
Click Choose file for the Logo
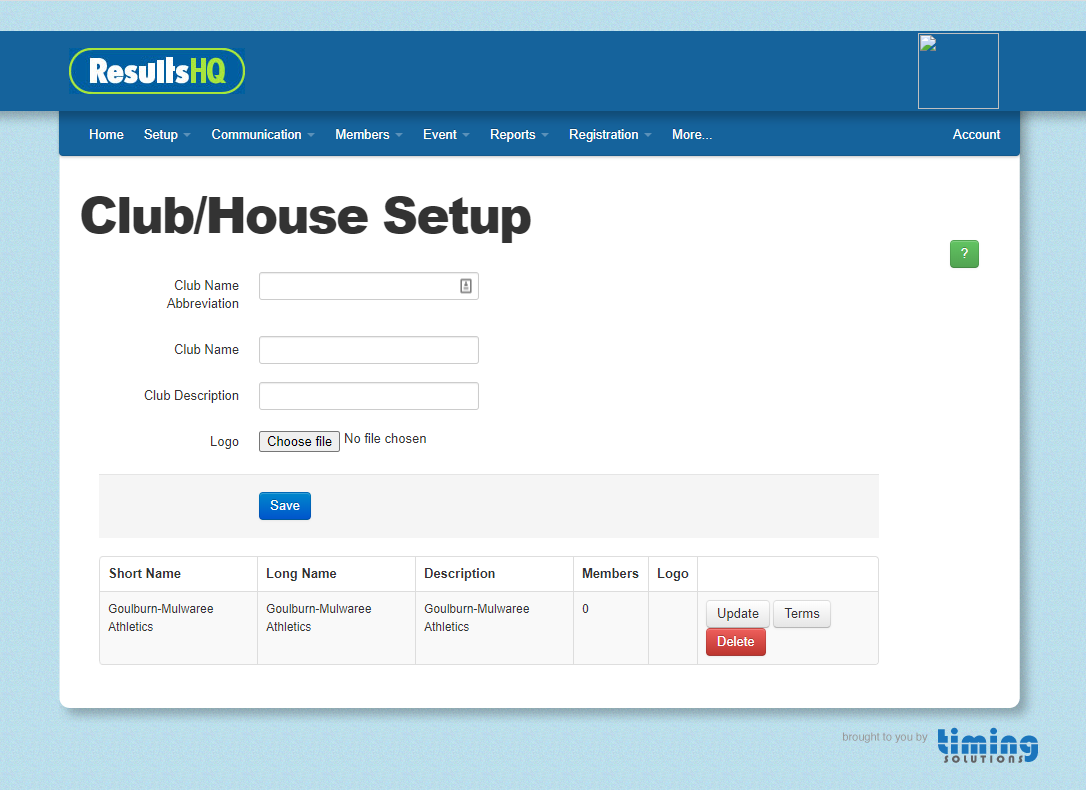coord(299,441)
